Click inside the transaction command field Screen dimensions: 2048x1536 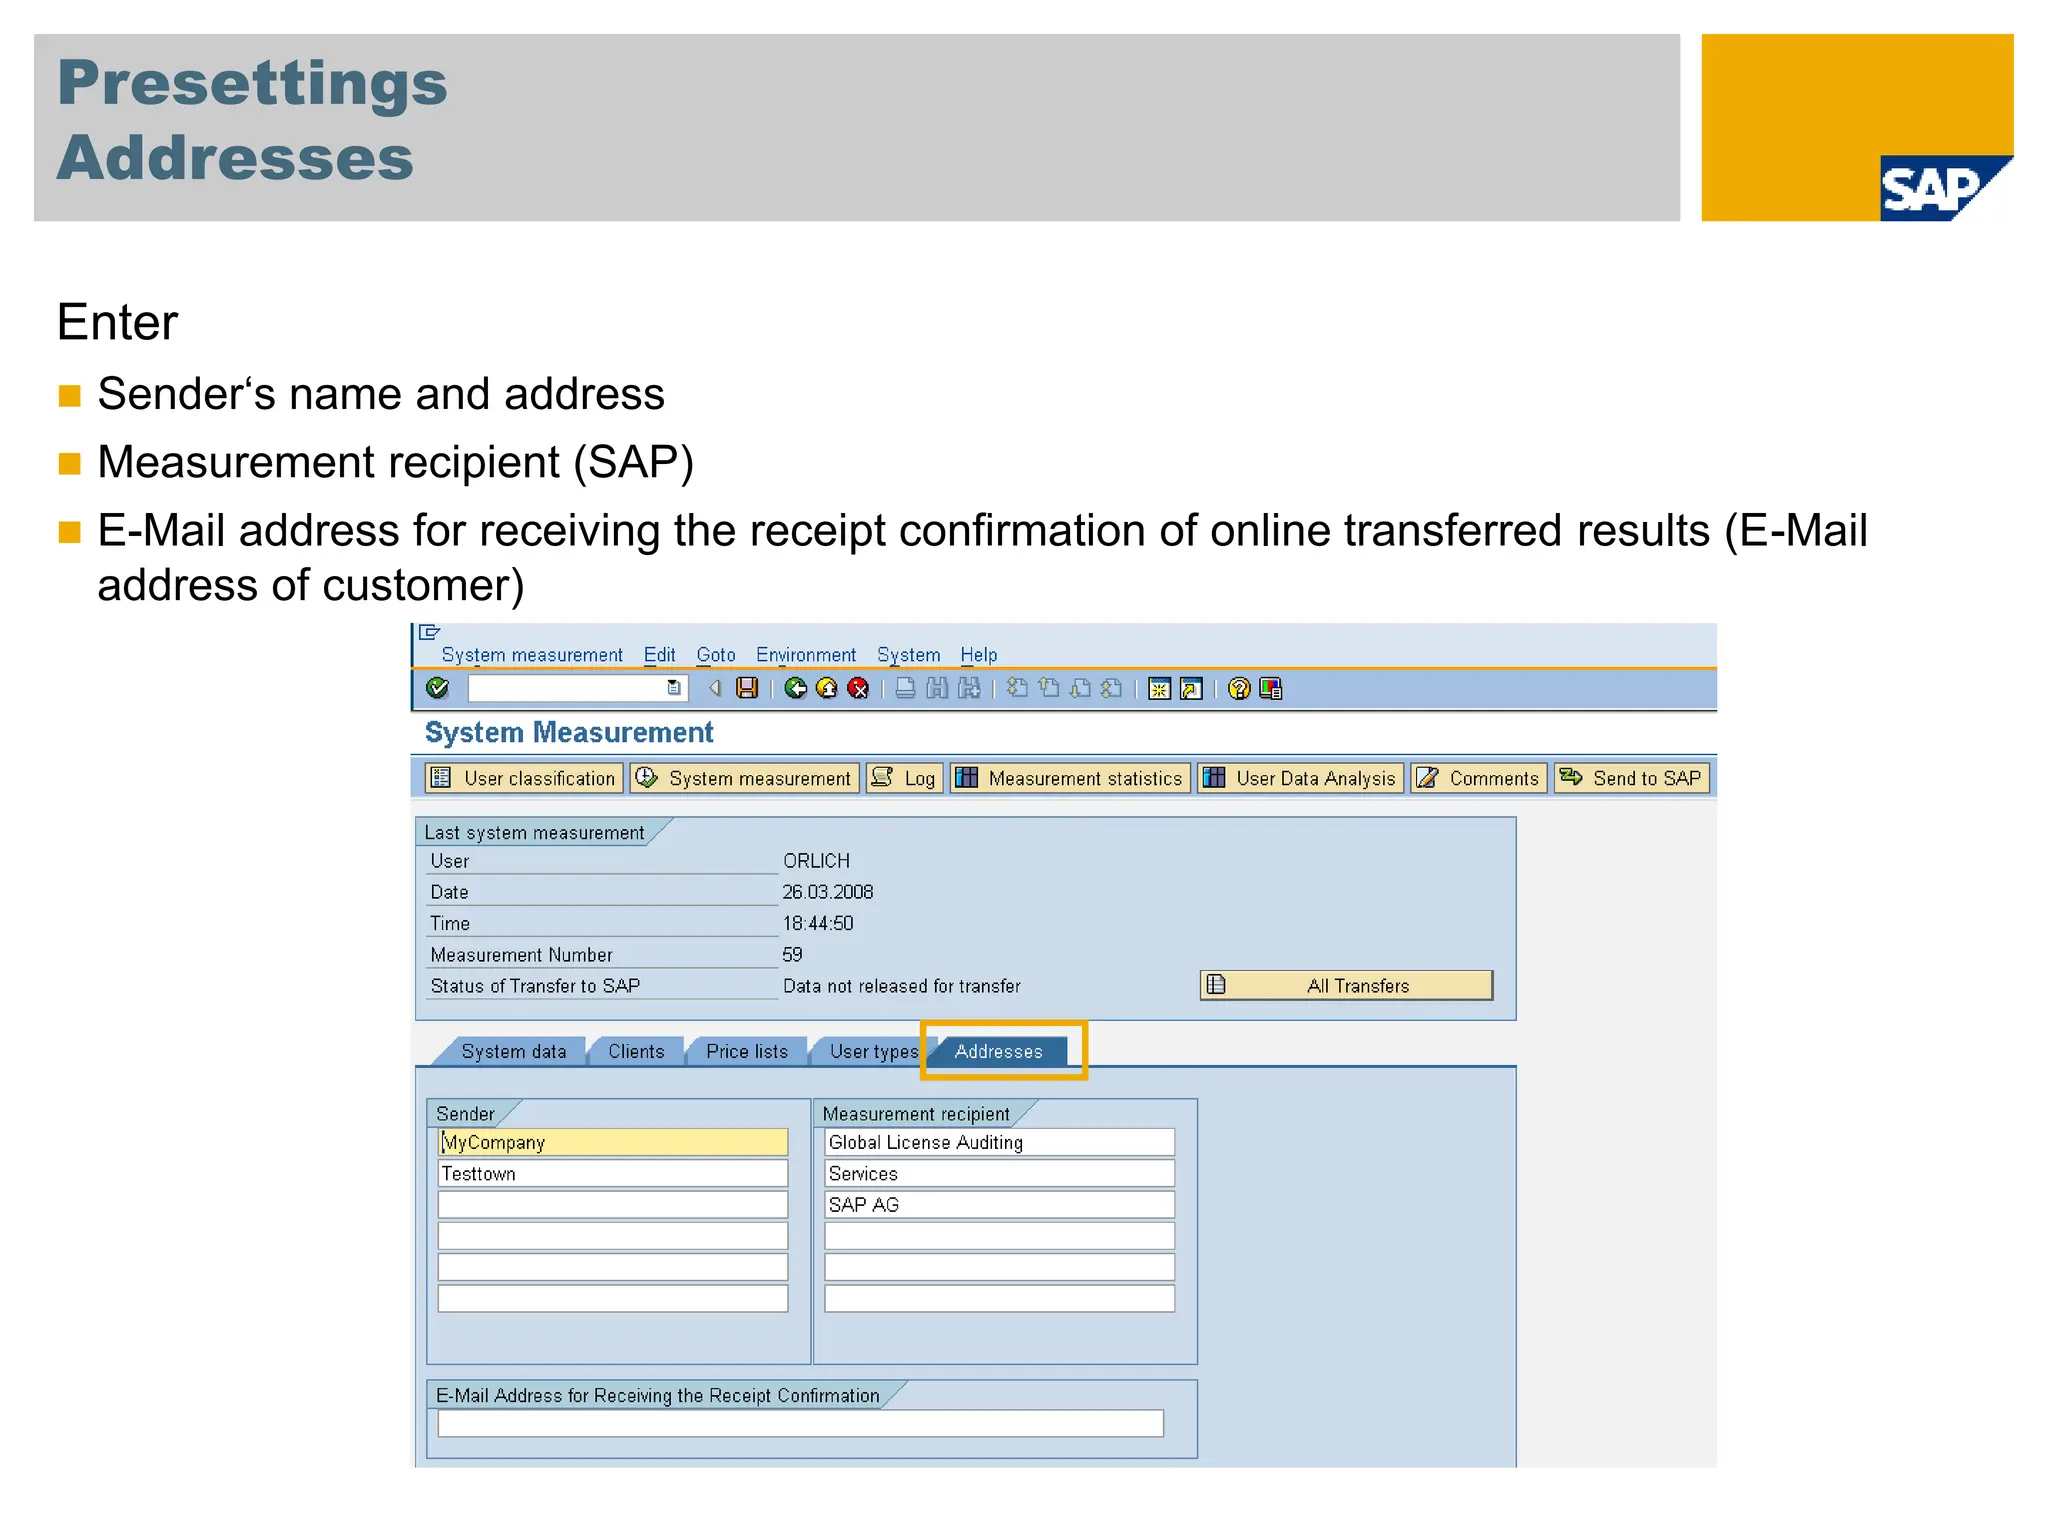coord(567,688)
